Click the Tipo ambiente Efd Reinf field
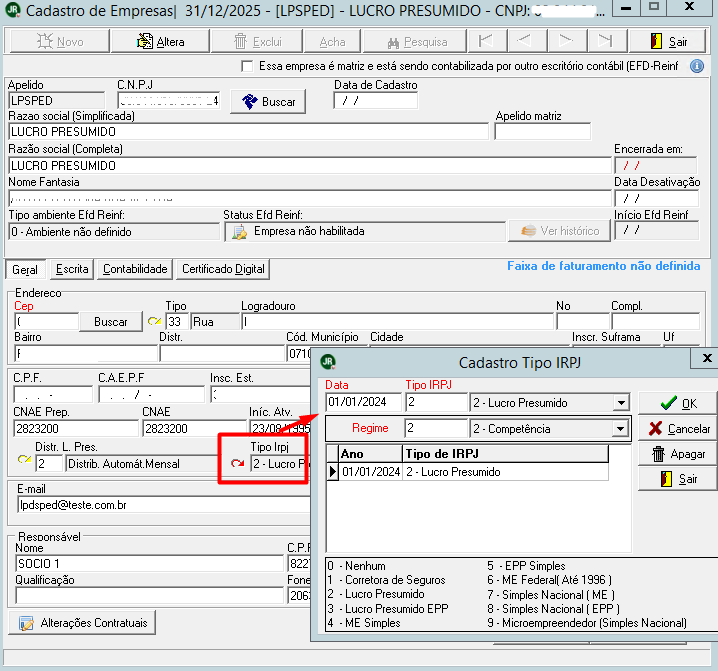Image resolution: width=718 pixels, height=671 pixels. pyautogui.click(x=114, y=232)
